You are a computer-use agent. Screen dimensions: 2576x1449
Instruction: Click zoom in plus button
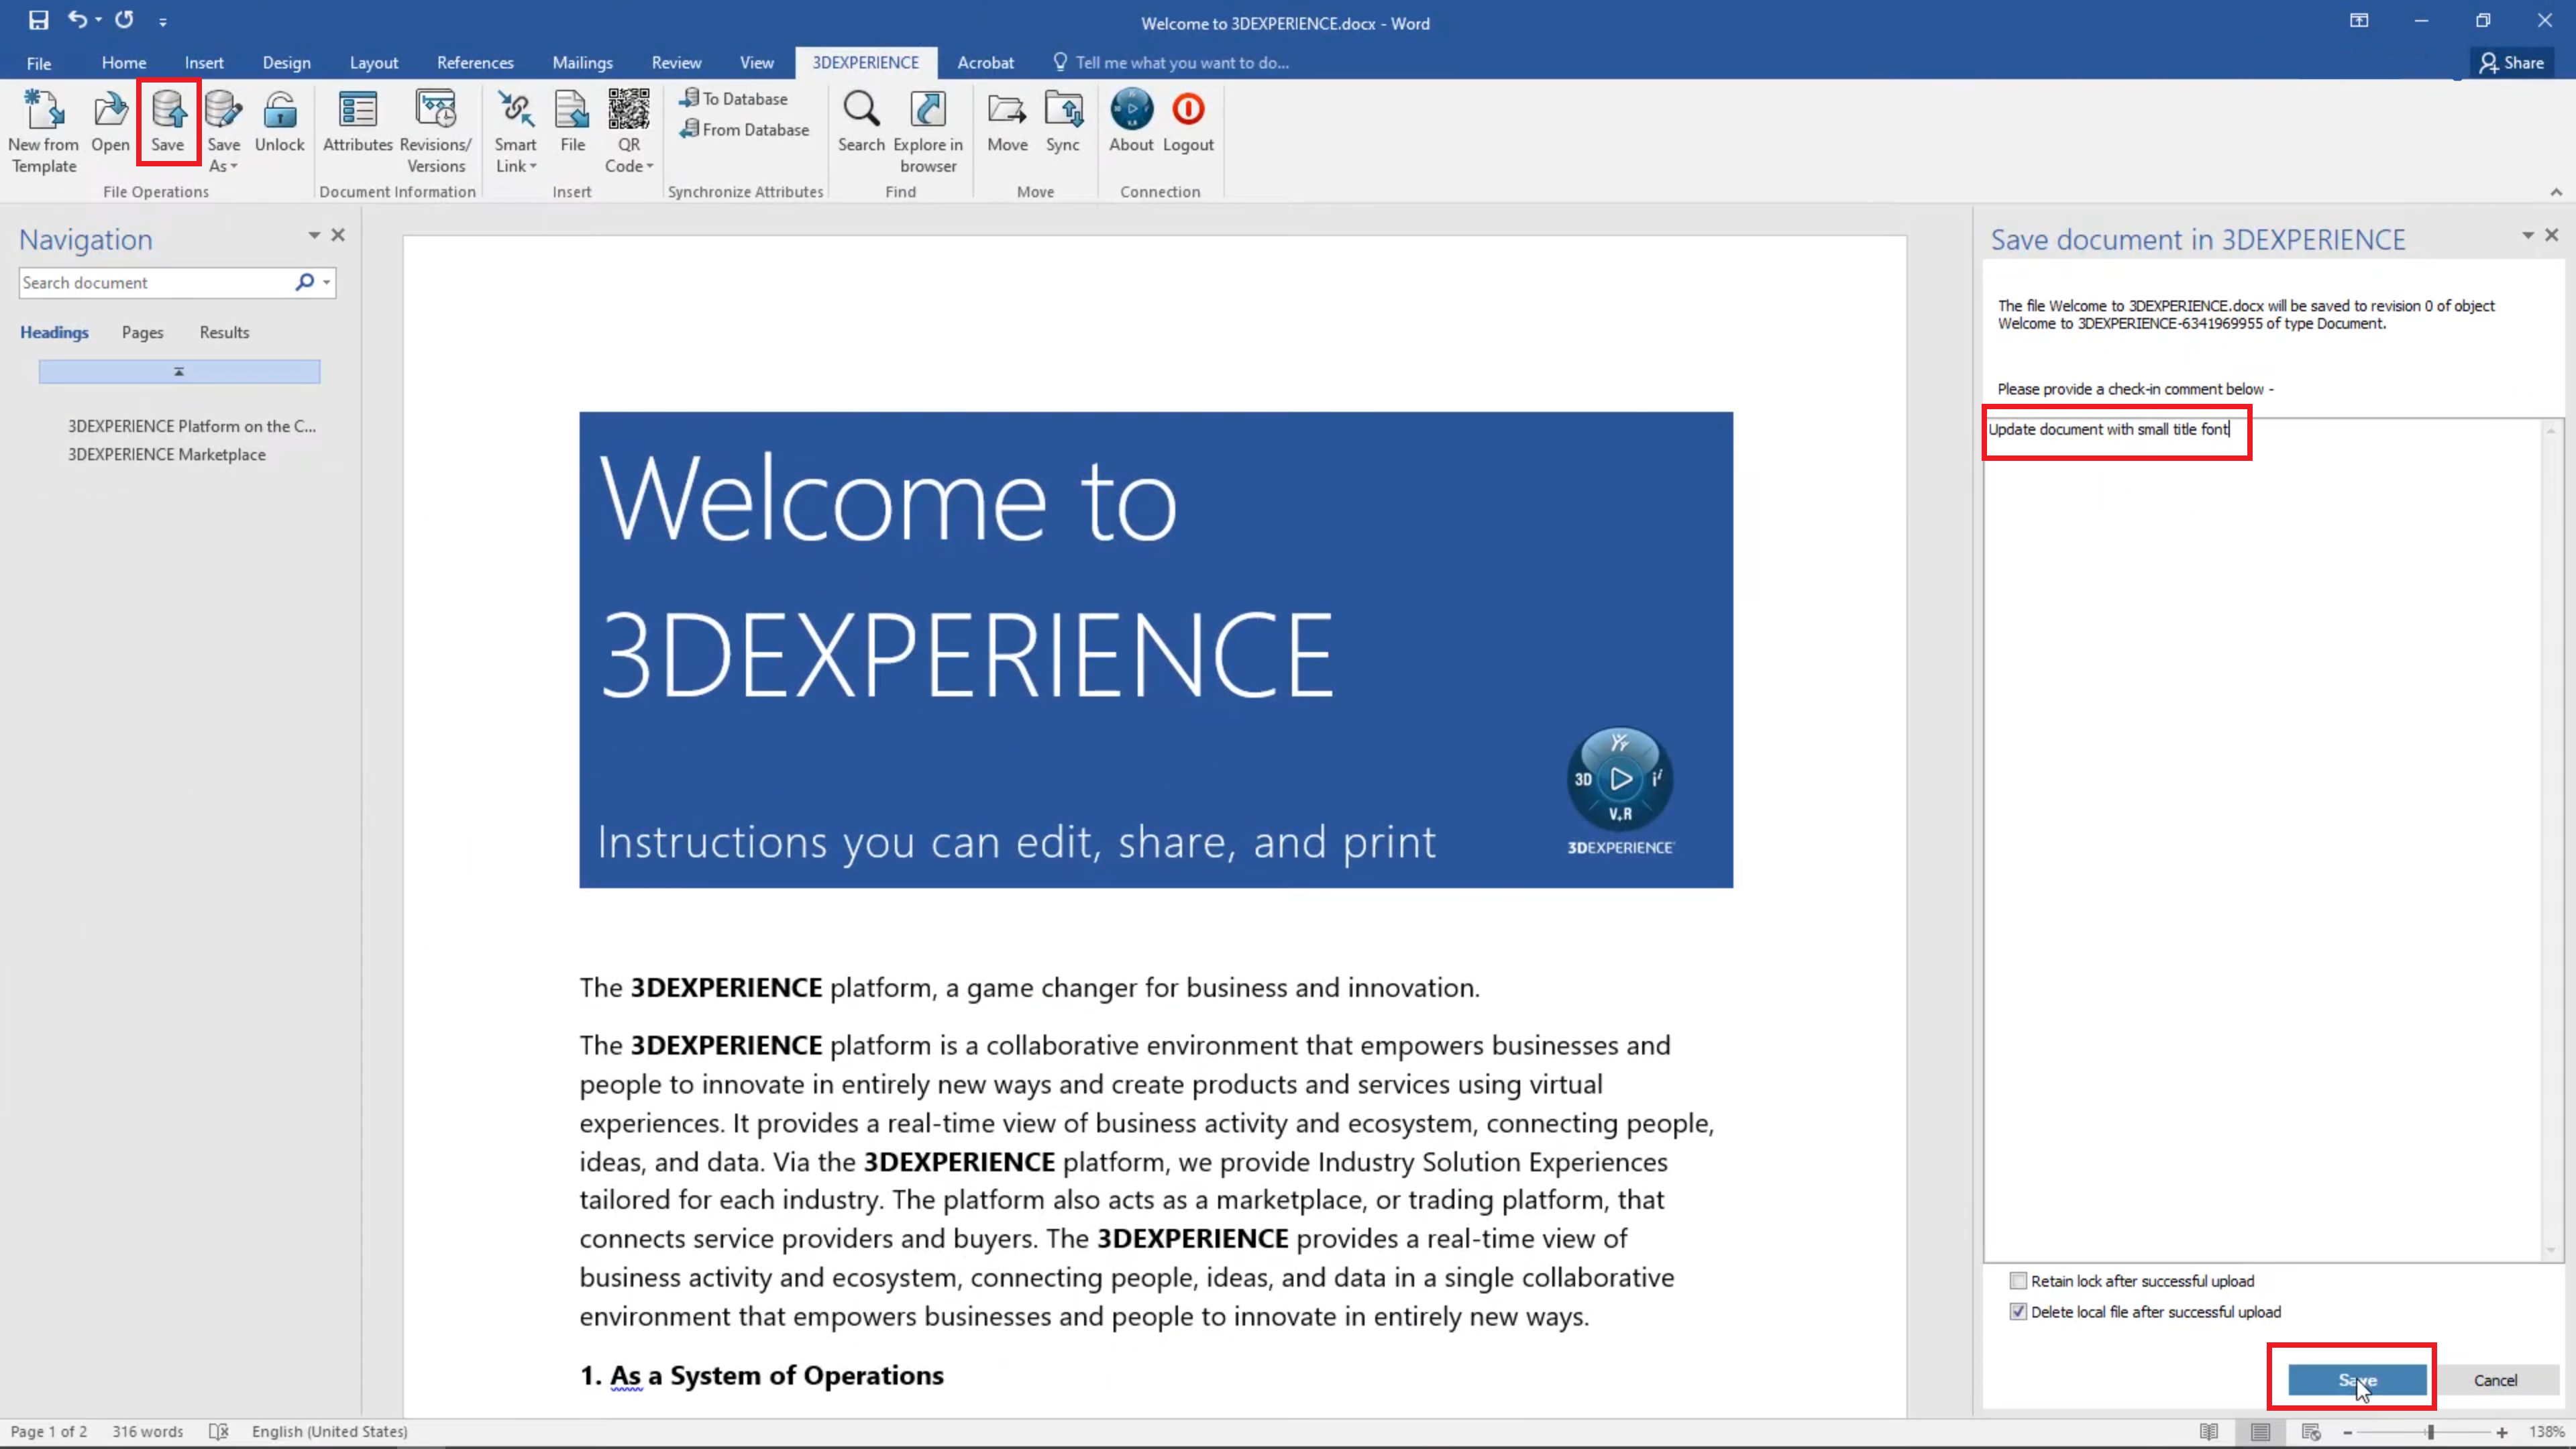tap(2502, 1432)
